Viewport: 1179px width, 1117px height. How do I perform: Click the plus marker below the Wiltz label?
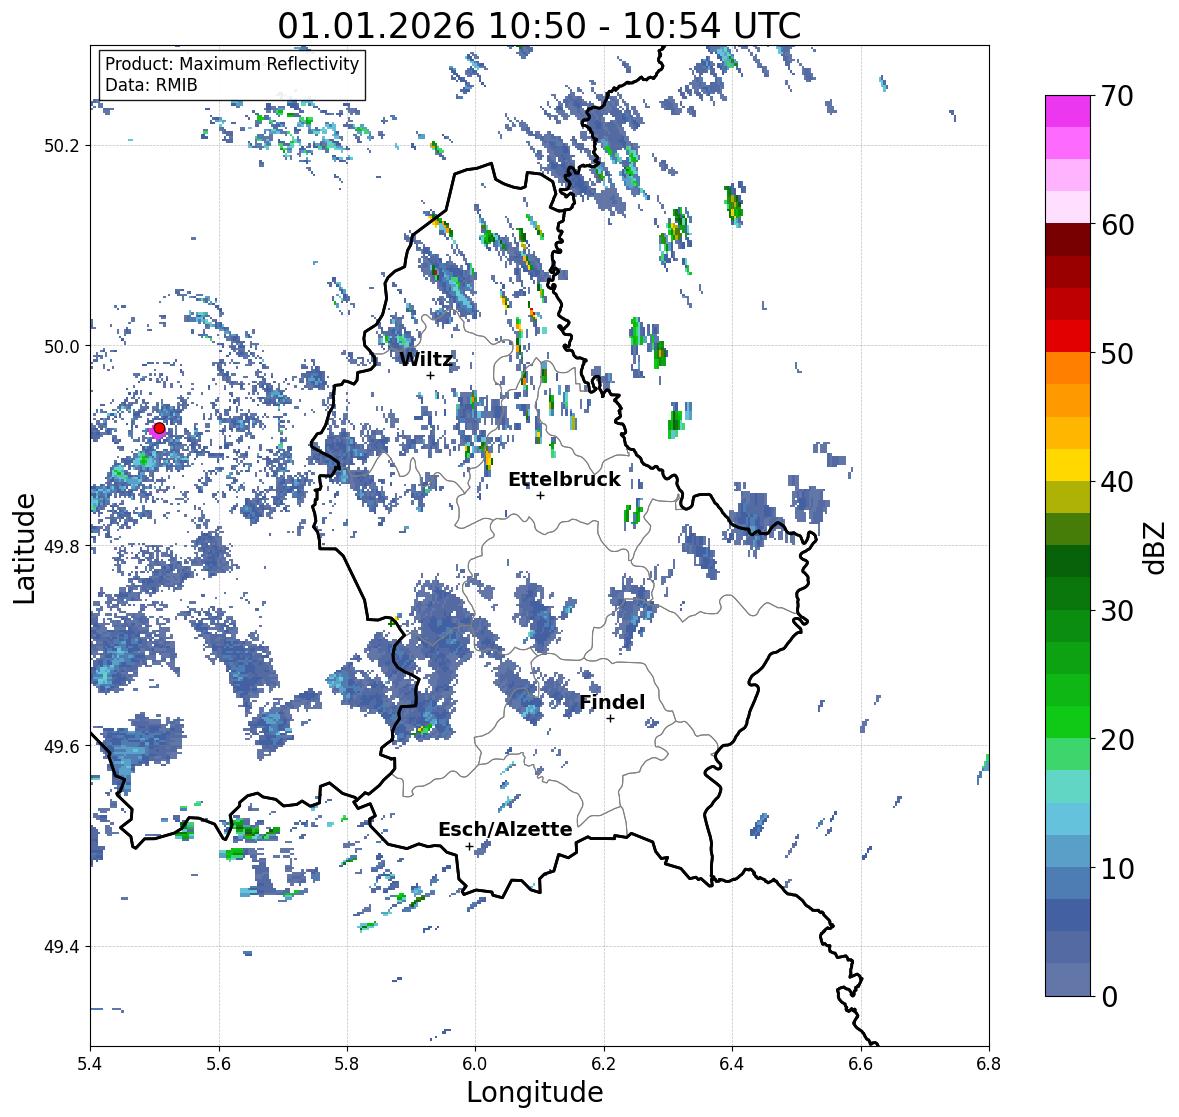(x=430, y=375)
